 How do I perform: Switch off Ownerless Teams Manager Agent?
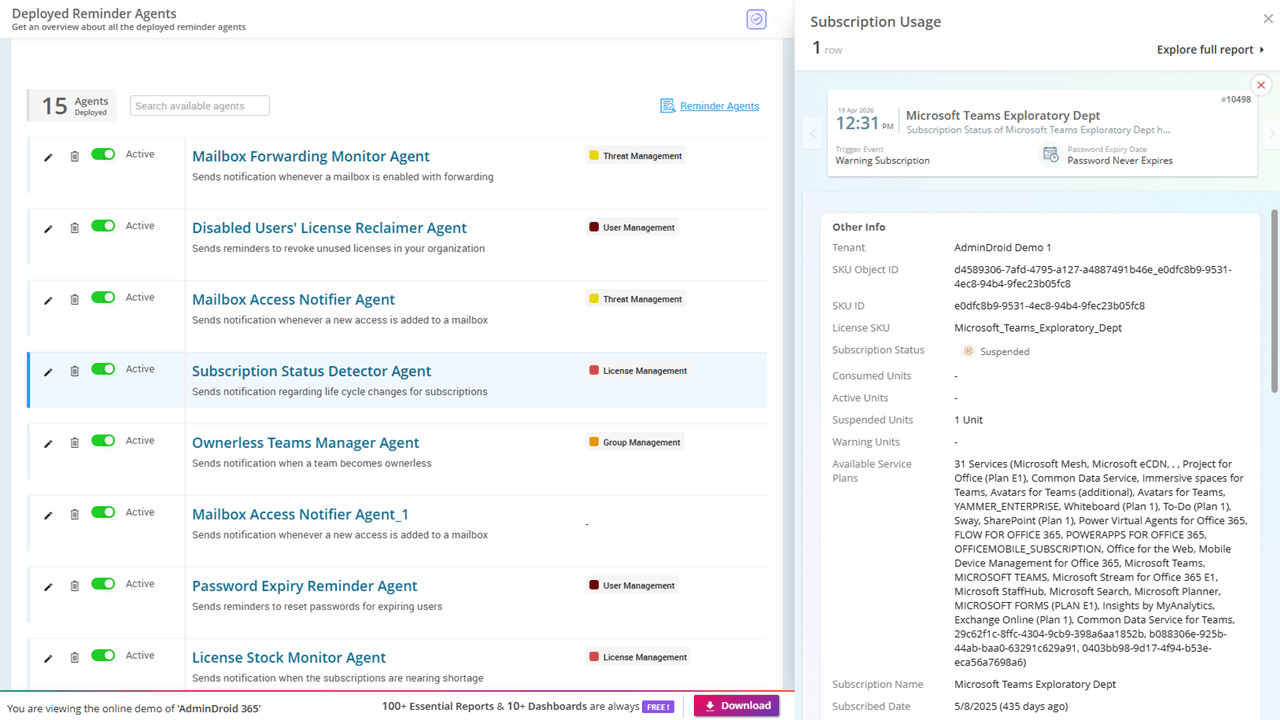pyautogui.click(x=103, y=441)
